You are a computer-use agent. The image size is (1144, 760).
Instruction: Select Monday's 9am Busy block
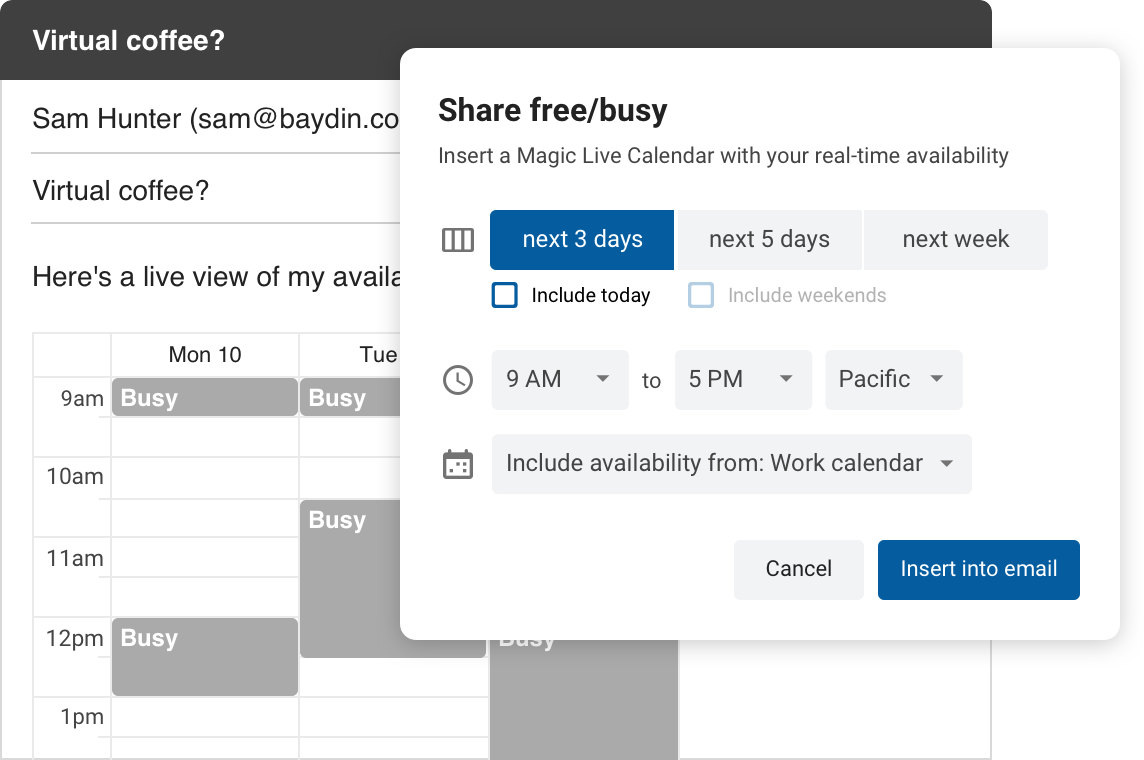204,397
